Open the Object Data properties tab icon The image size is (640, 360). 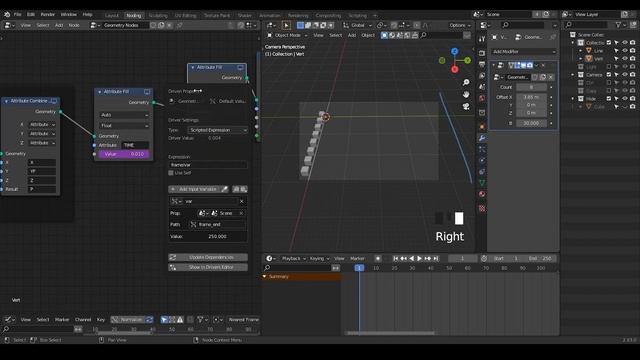482,183
